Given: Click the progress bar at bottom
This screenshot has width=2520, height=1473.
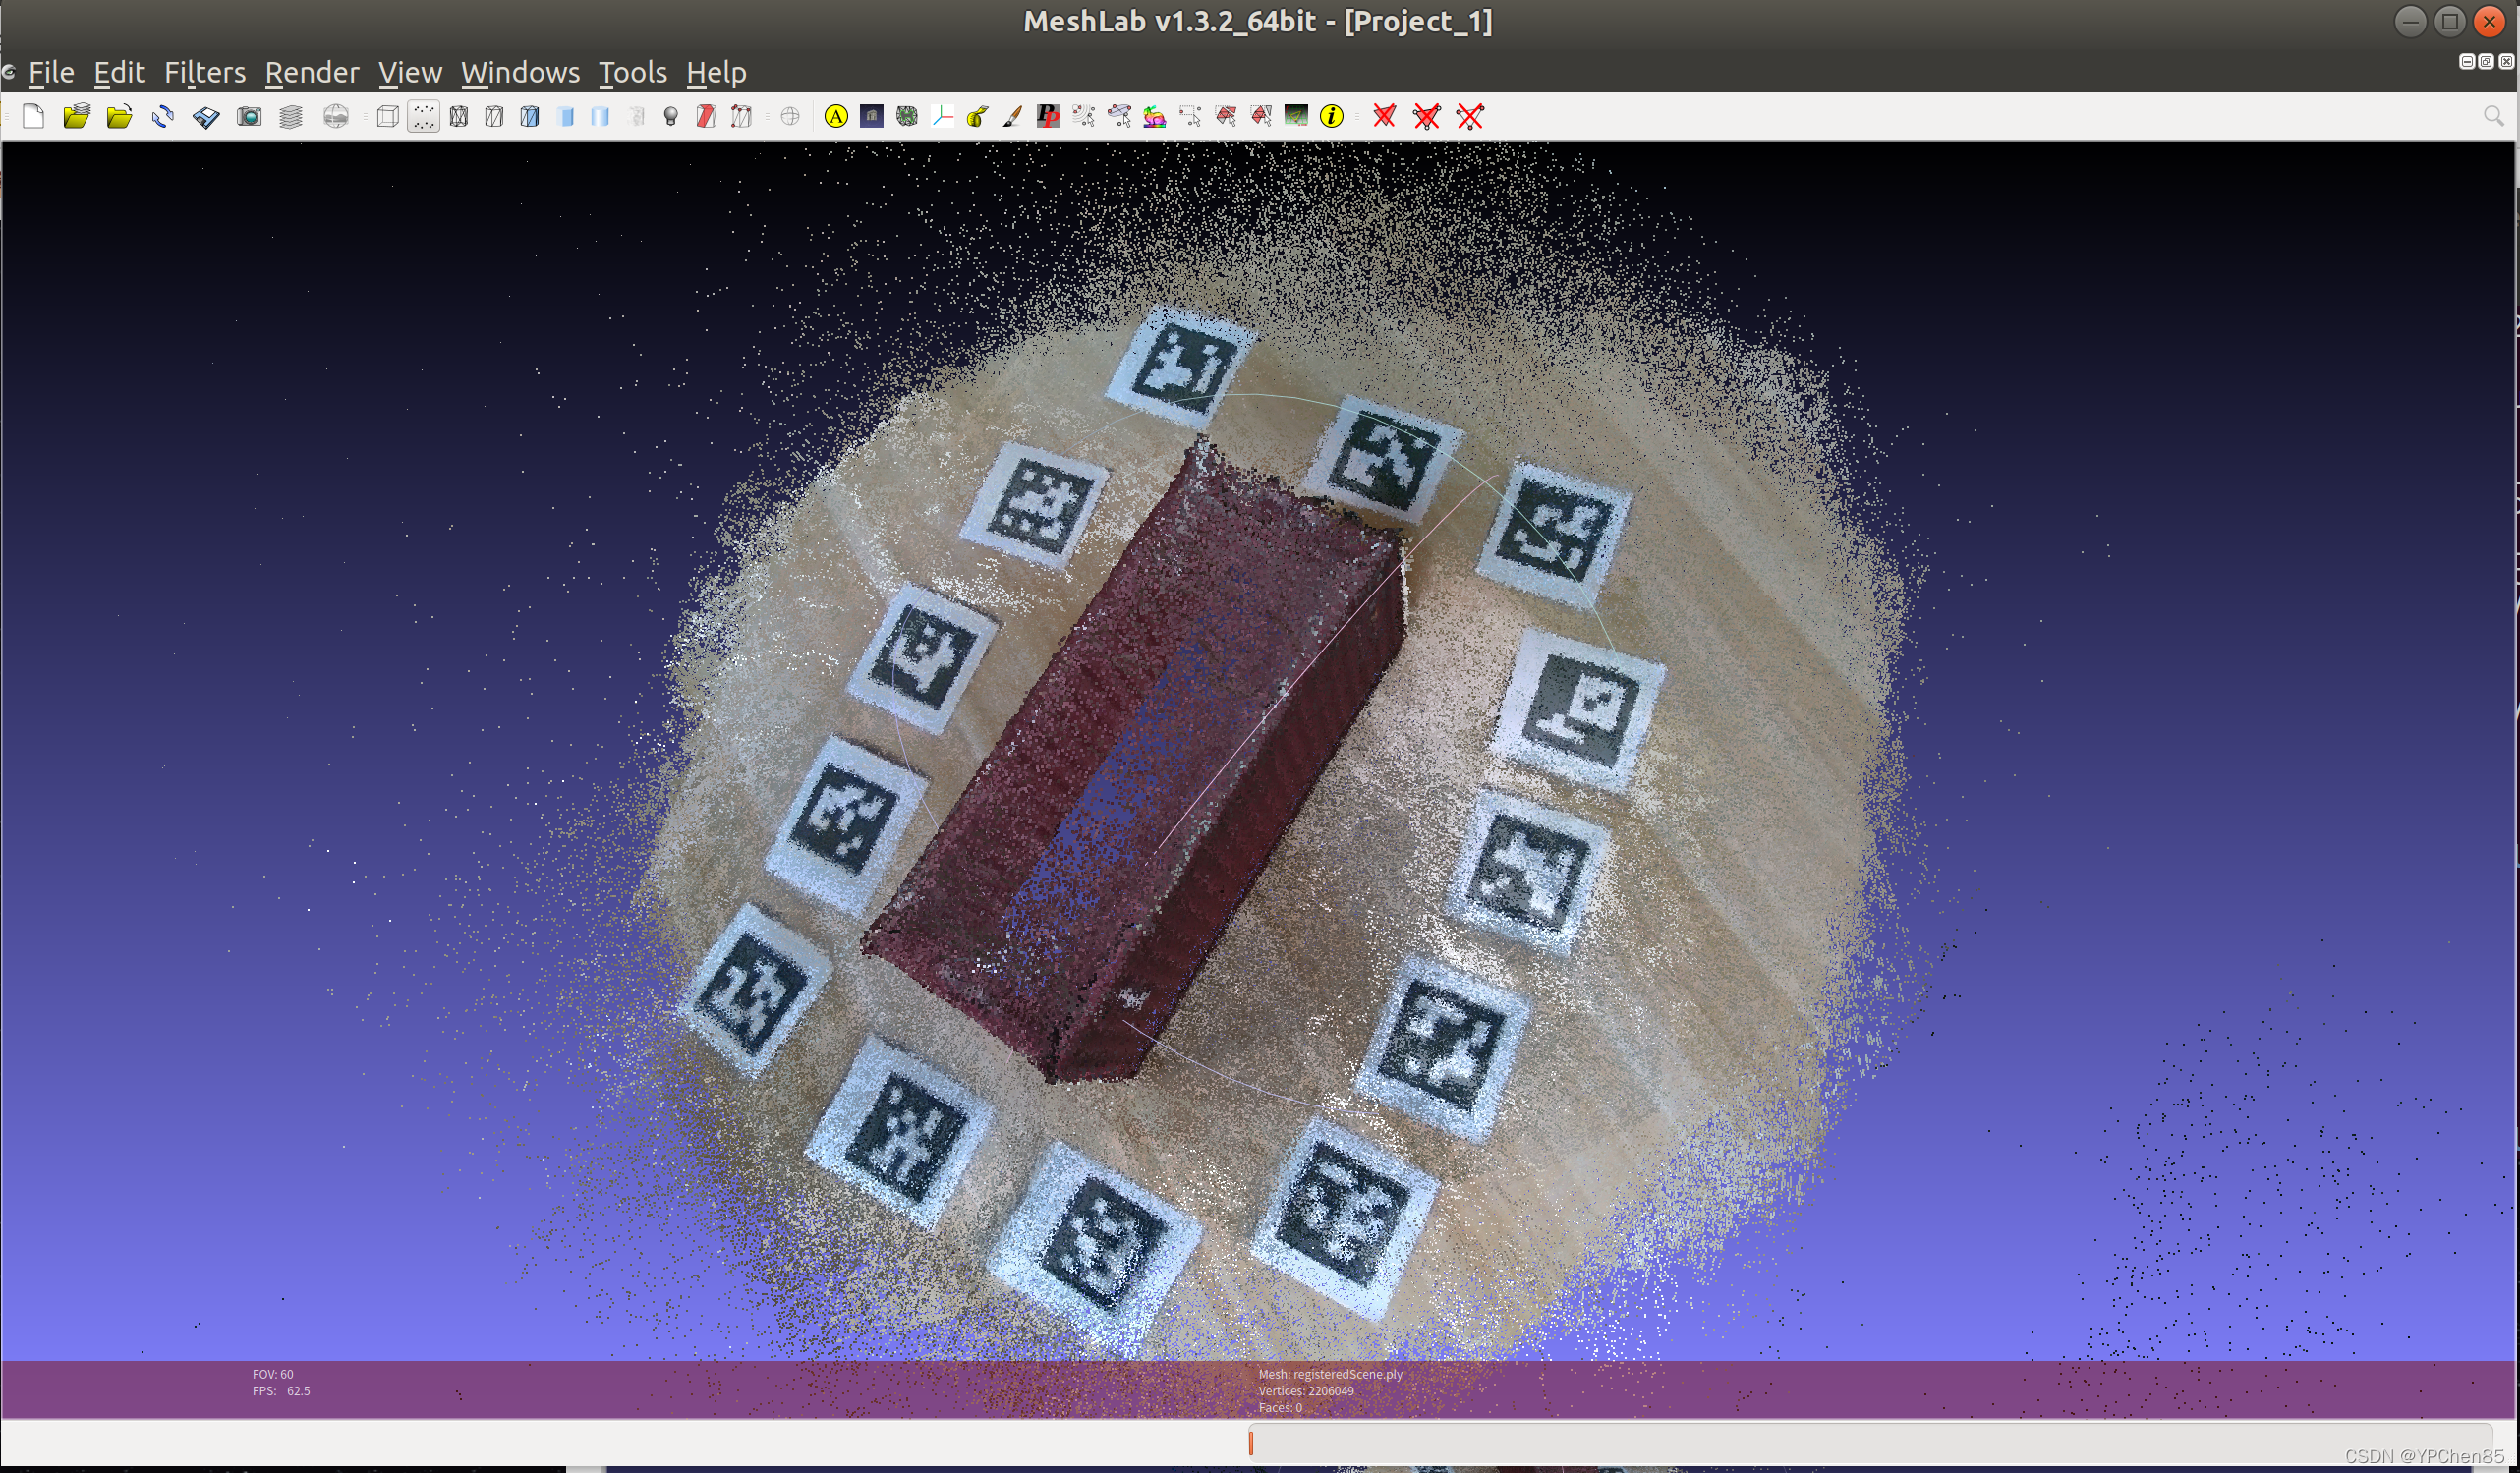Looking at the screenshot, I should [1870, 1442].
